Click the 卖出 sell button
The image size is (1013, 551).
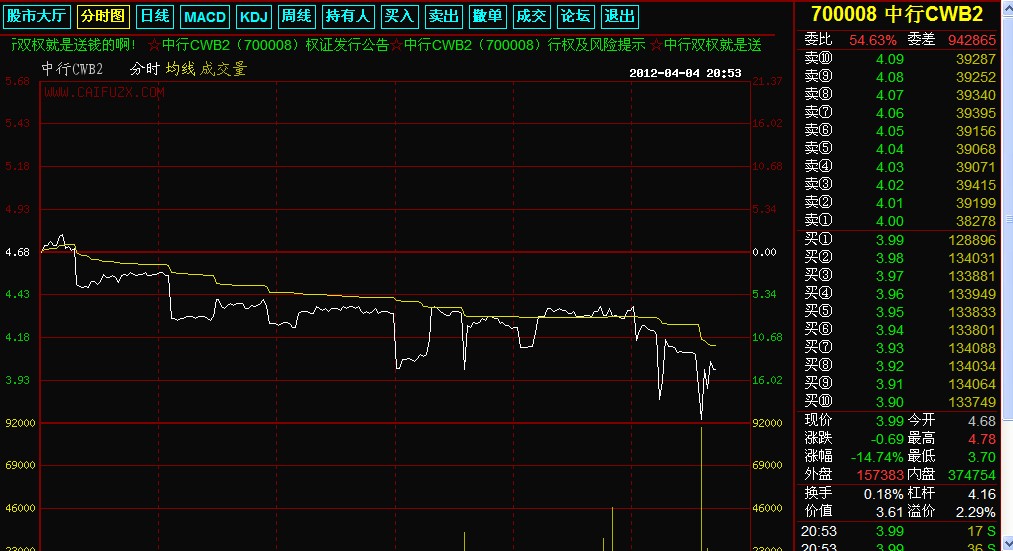(x=443, y=16)
